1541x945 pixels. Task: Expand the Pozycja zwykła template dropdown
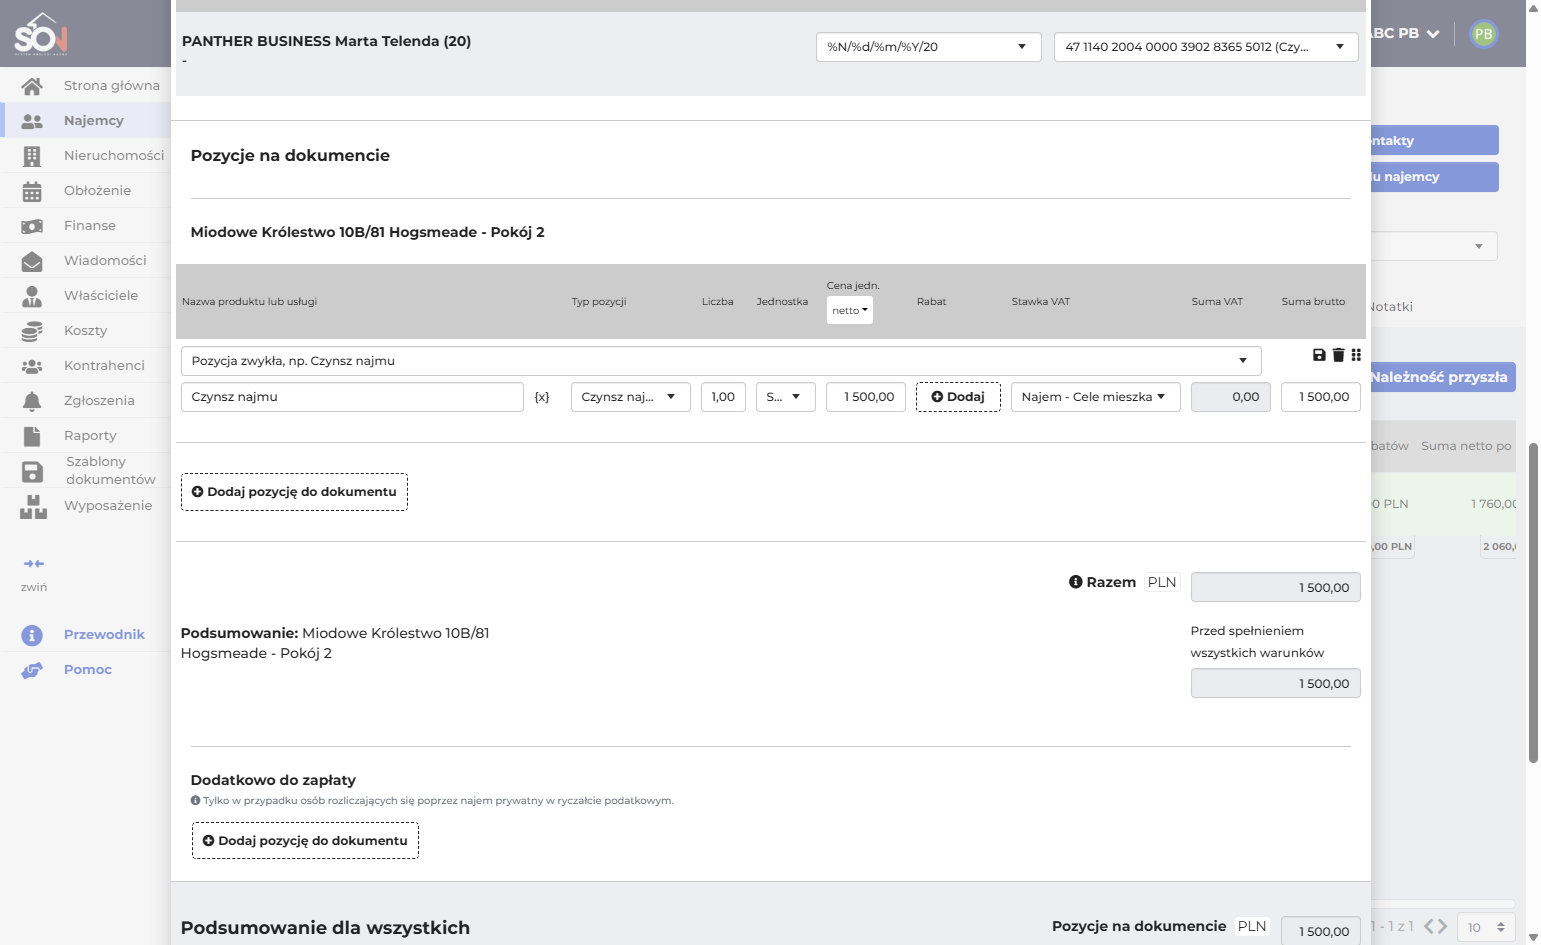point(721,361)
